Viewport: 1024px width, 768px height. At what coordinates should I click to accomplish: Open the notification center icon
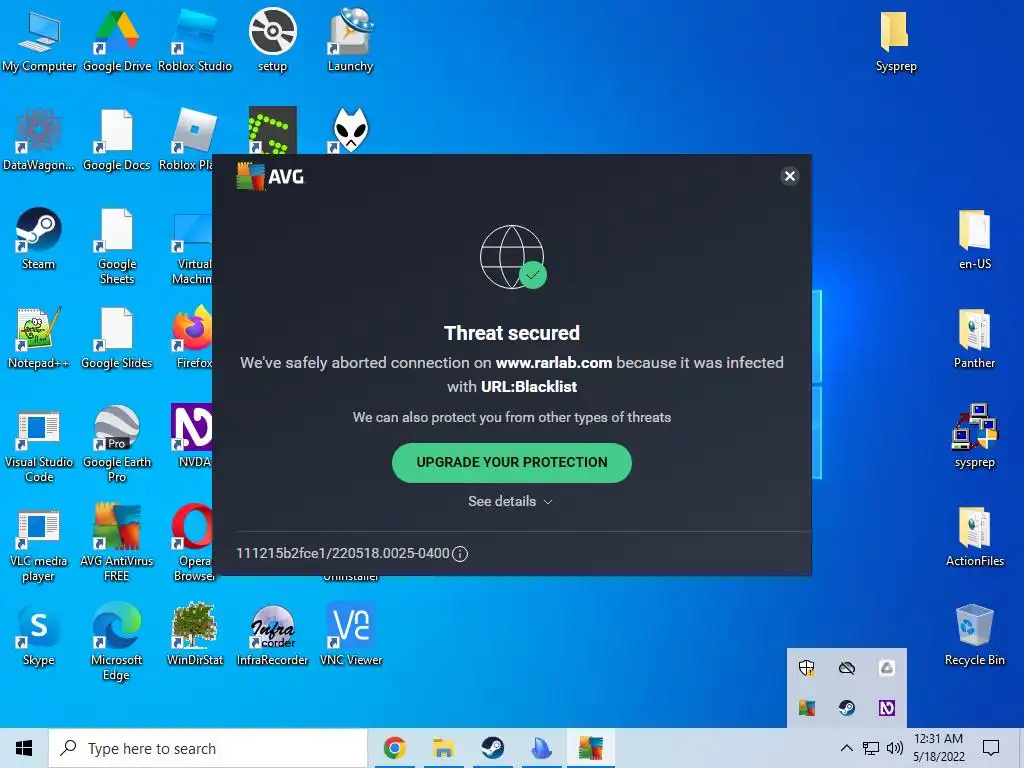point(991,748)
